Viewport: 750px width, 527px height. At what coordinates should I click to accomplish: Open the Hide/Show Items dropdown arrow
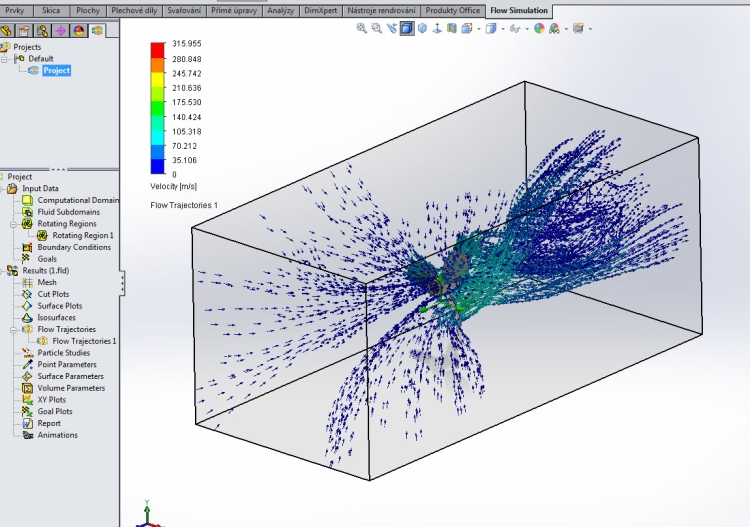[x=527, y=29]
